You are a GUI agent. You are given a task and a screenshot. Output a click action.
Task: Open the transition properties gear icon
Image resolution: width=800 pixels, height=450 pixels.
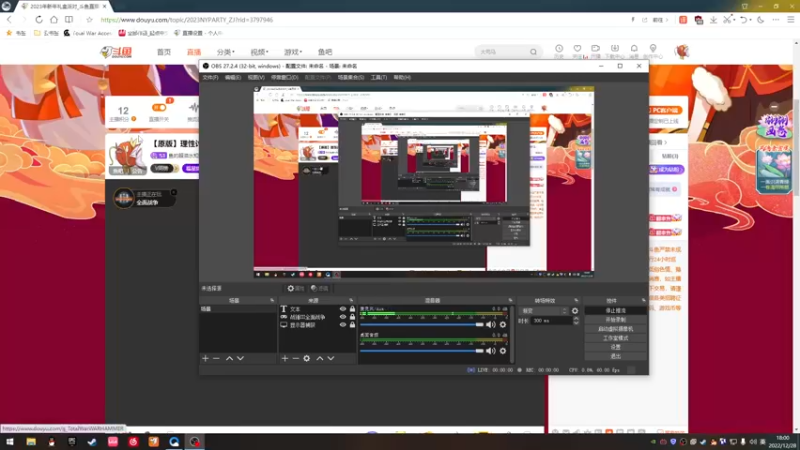575,311
